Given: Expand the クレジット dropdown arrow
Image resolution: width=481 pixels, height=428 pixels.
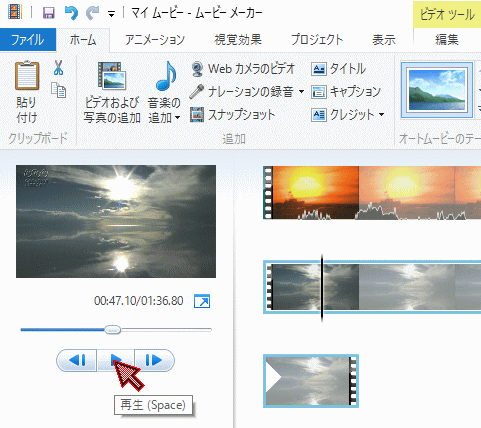Looking at the screenshot, I should tap(382, 115).
